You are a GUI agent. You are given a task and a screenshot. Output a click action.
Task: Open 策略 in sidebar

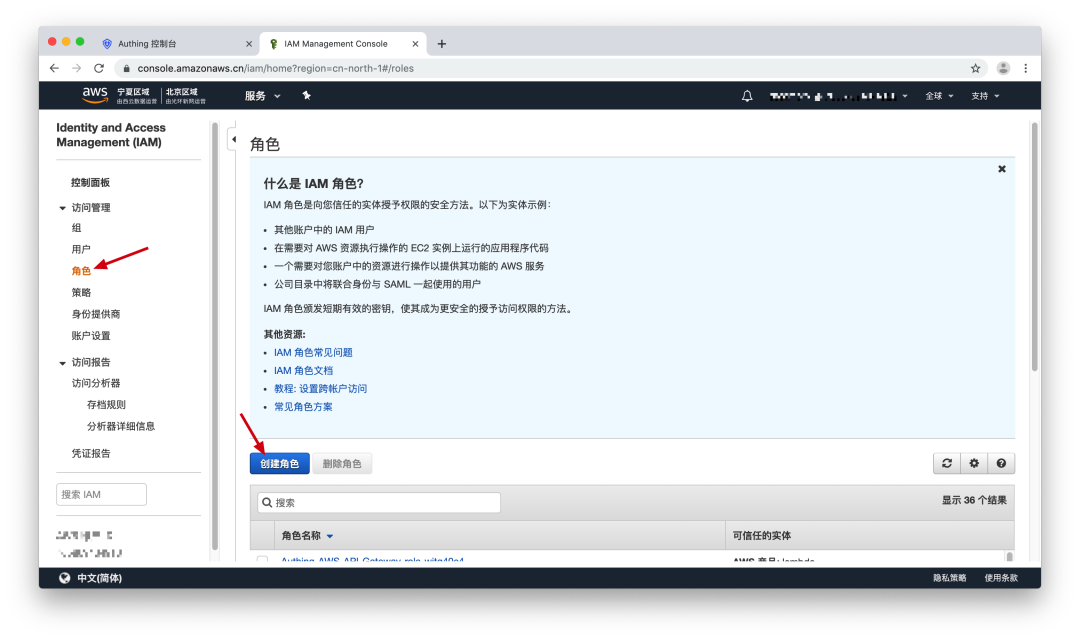click(81, 293)
